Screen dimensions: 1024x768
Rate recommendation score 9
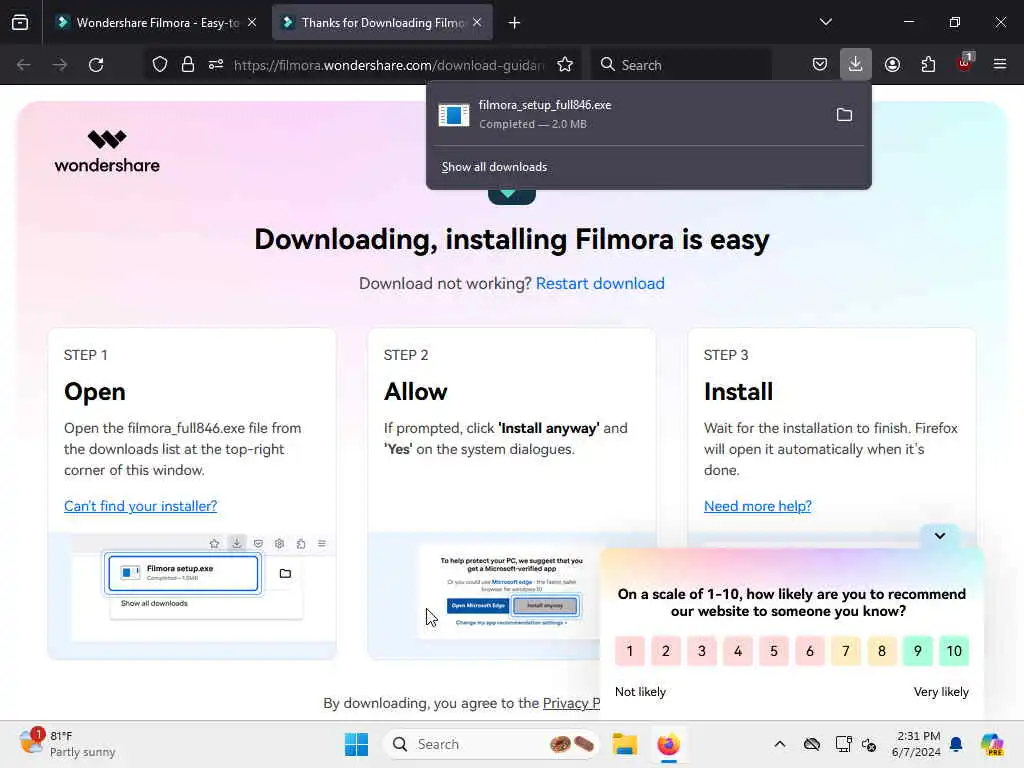(x=918, y=651)
